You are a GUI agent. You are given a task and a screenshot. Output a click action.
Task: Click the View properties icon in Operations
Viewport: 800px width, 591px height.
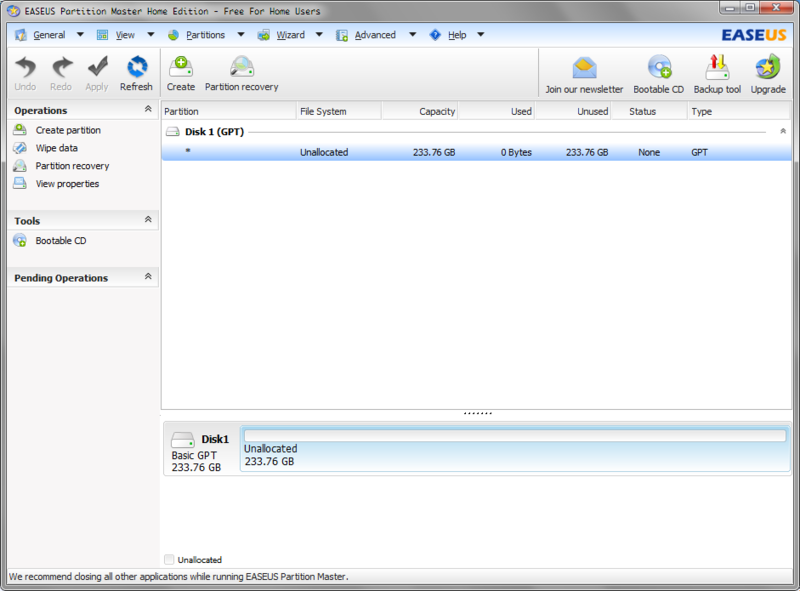20,183
